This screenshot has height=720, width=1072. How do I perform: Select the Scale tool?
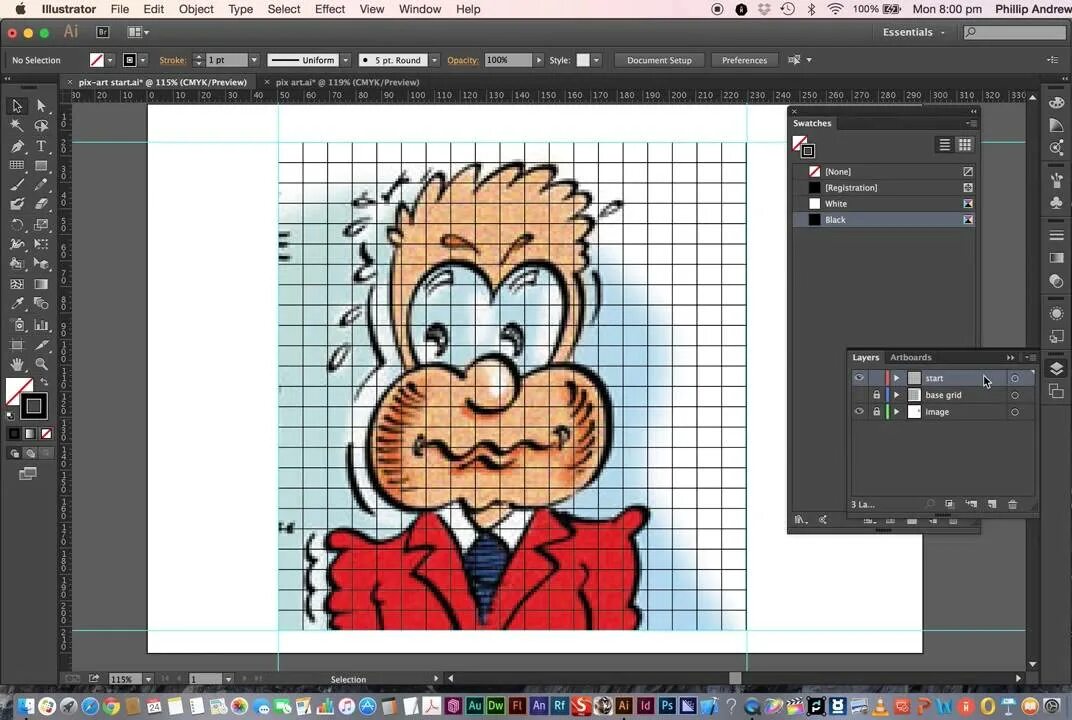(42, 224)
